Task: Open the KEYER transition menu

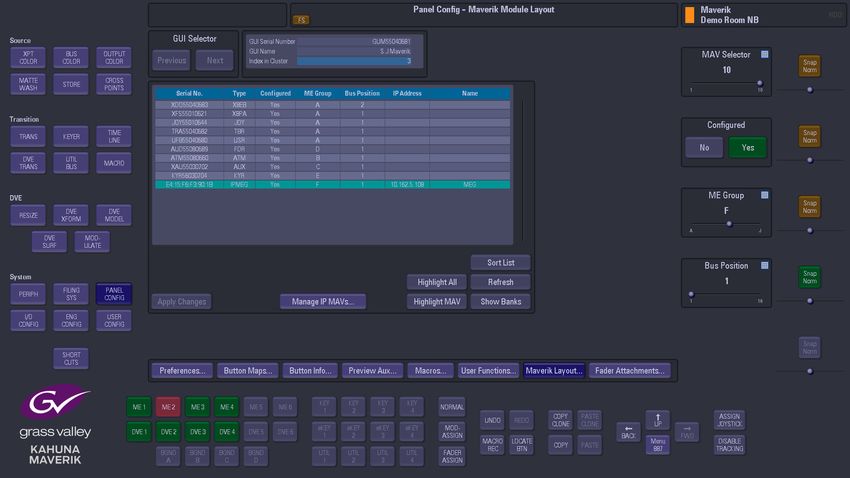Action: coord(71,137)
